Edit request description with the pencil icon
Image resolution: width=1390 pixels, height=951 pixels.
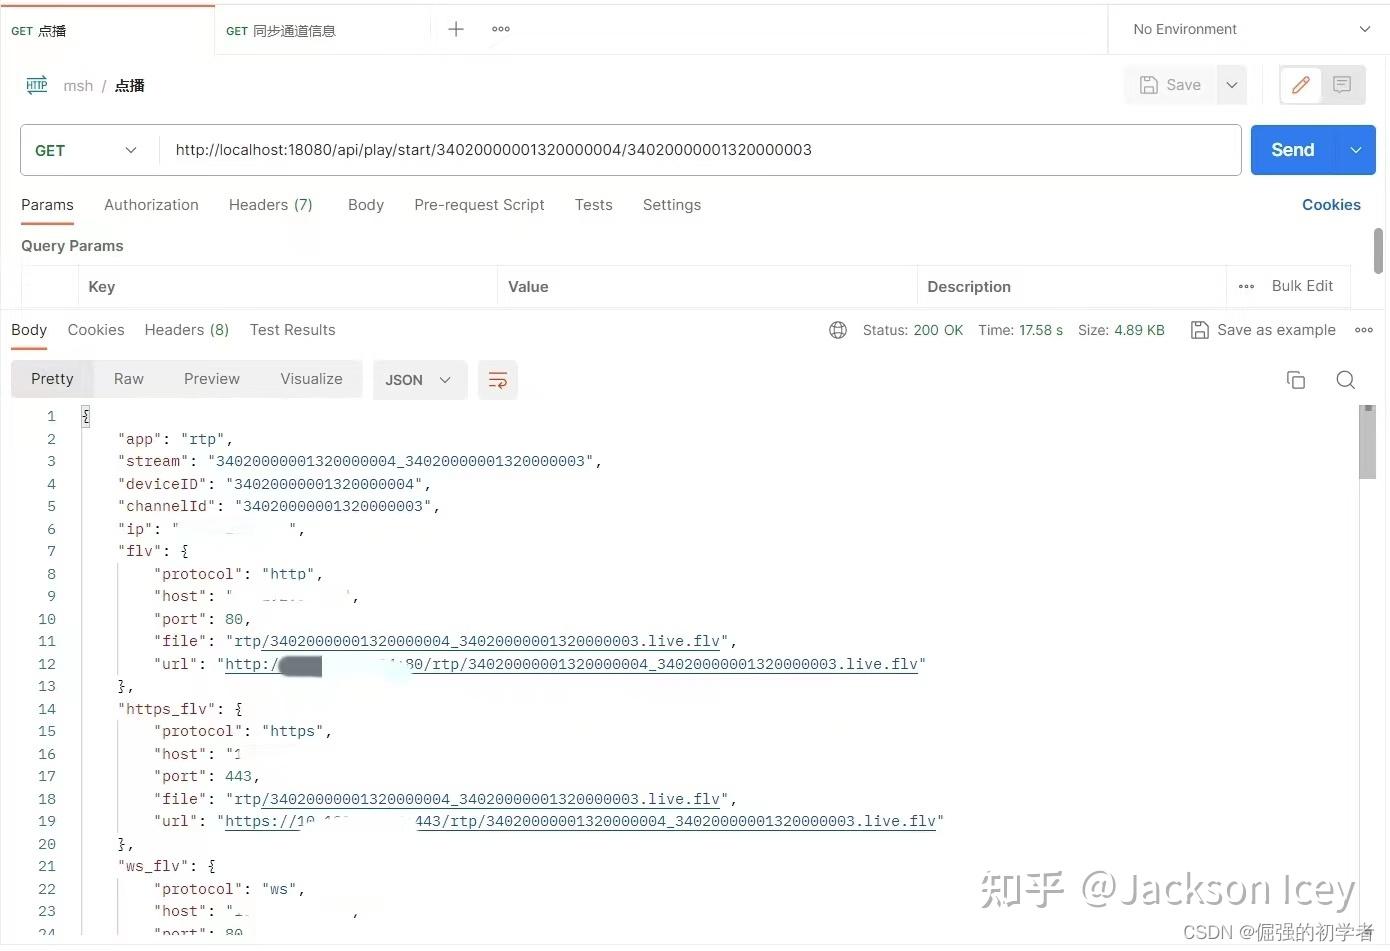click(1300, 85)
